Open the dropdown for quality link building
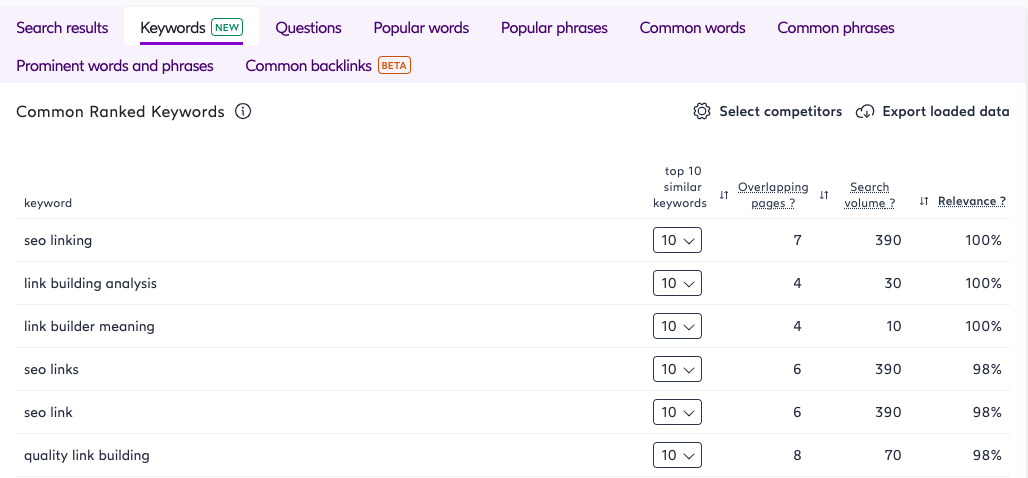The width and height of the screenshot is (1028, 478). click(x=677, y=455)
